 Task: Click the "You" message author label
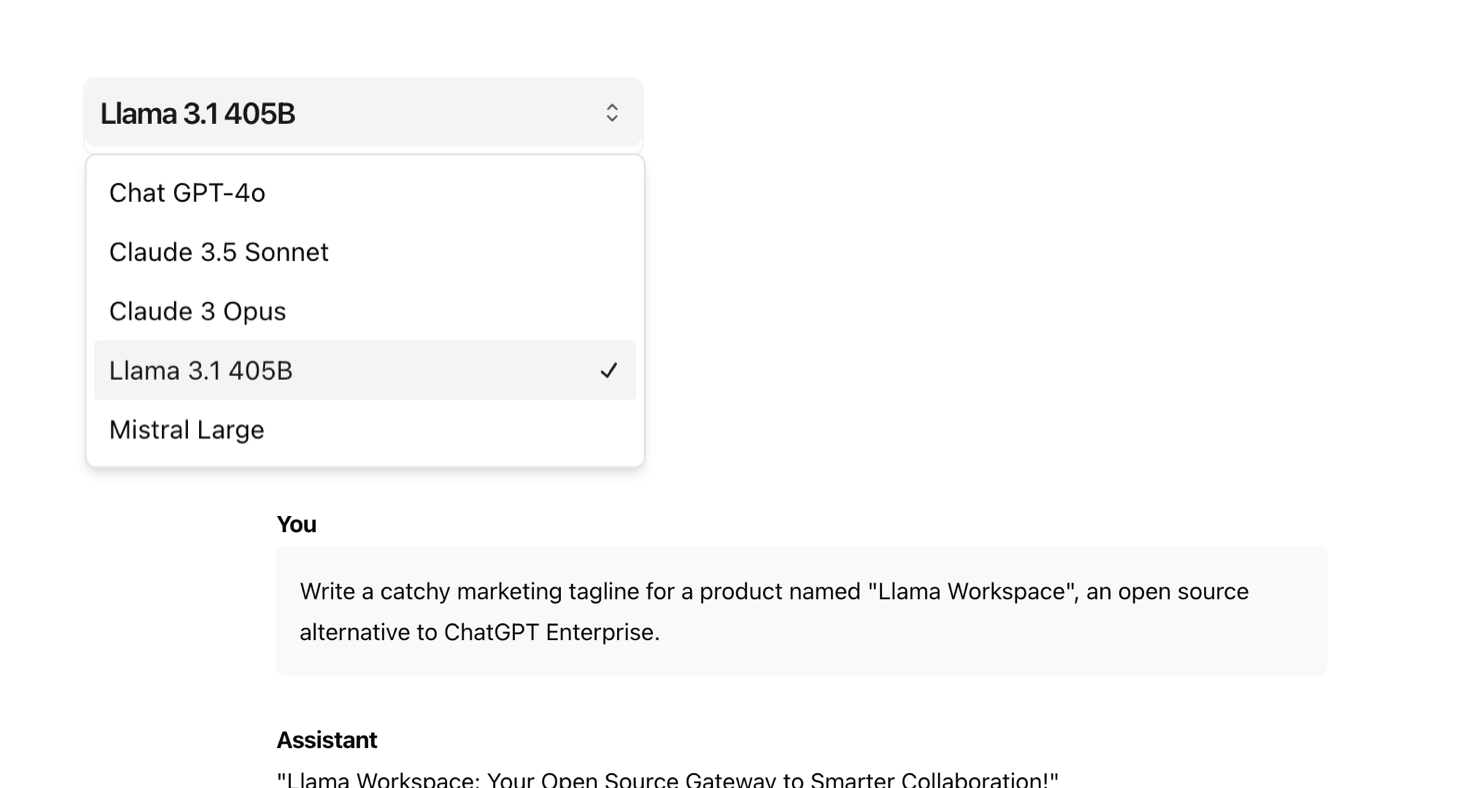296,525
